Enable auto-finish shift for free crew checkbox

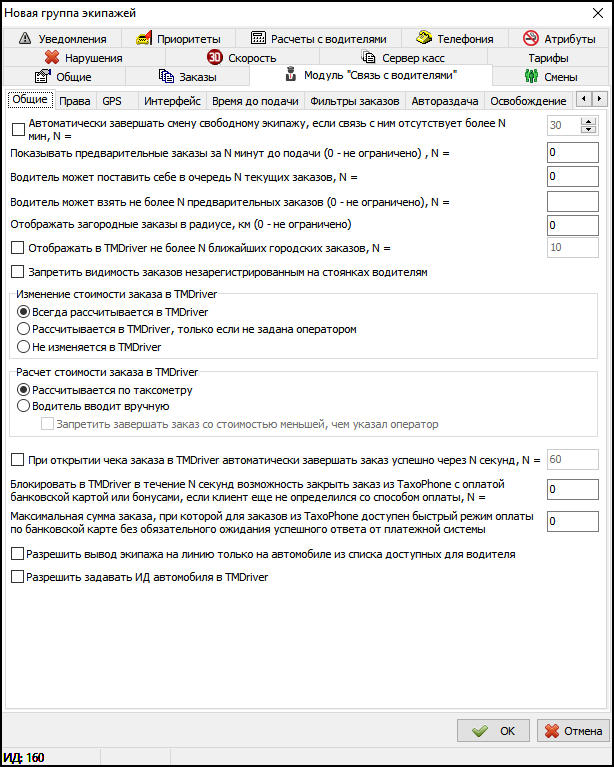point(18,128)
